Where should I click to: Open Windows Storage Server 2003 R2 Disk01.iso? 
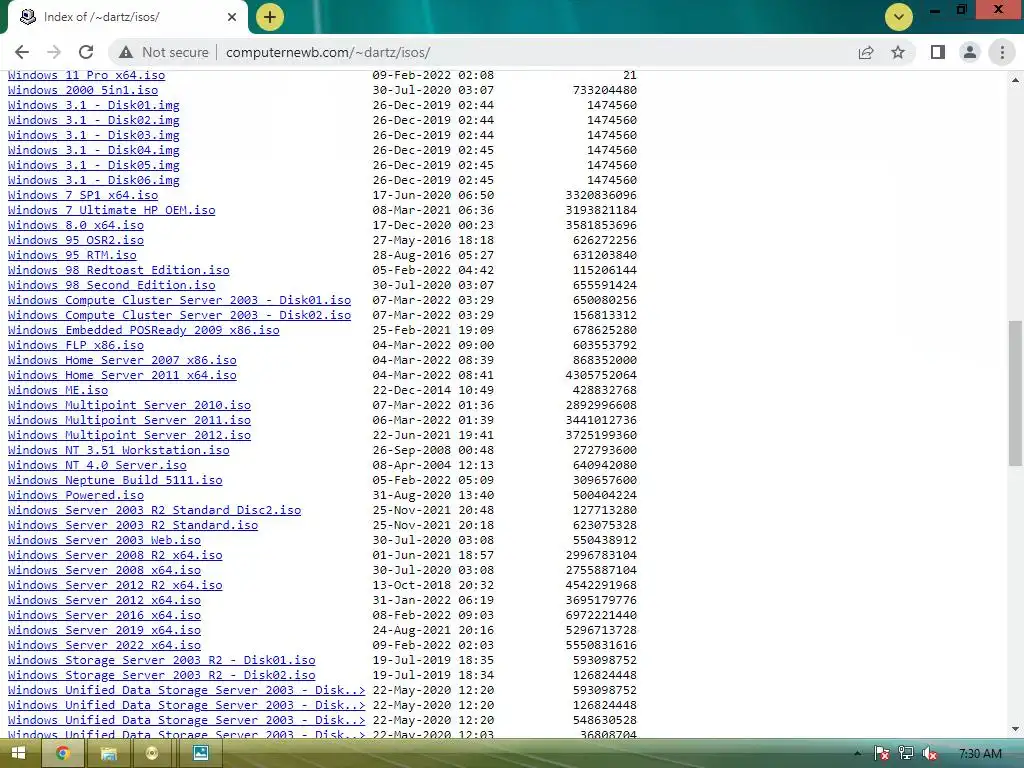(161, 661)
